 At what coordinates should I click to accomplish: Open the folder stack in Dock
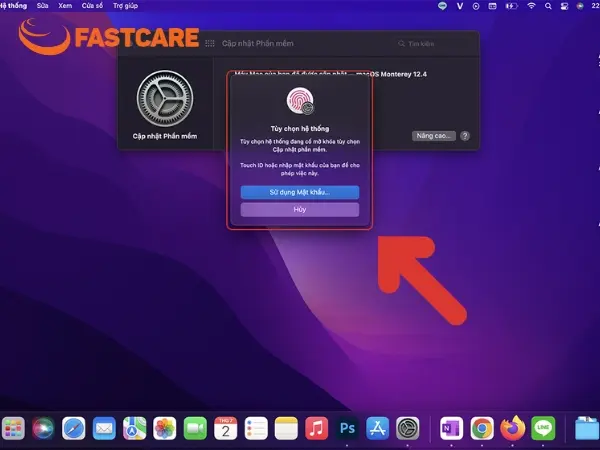(x=587, y=428)
